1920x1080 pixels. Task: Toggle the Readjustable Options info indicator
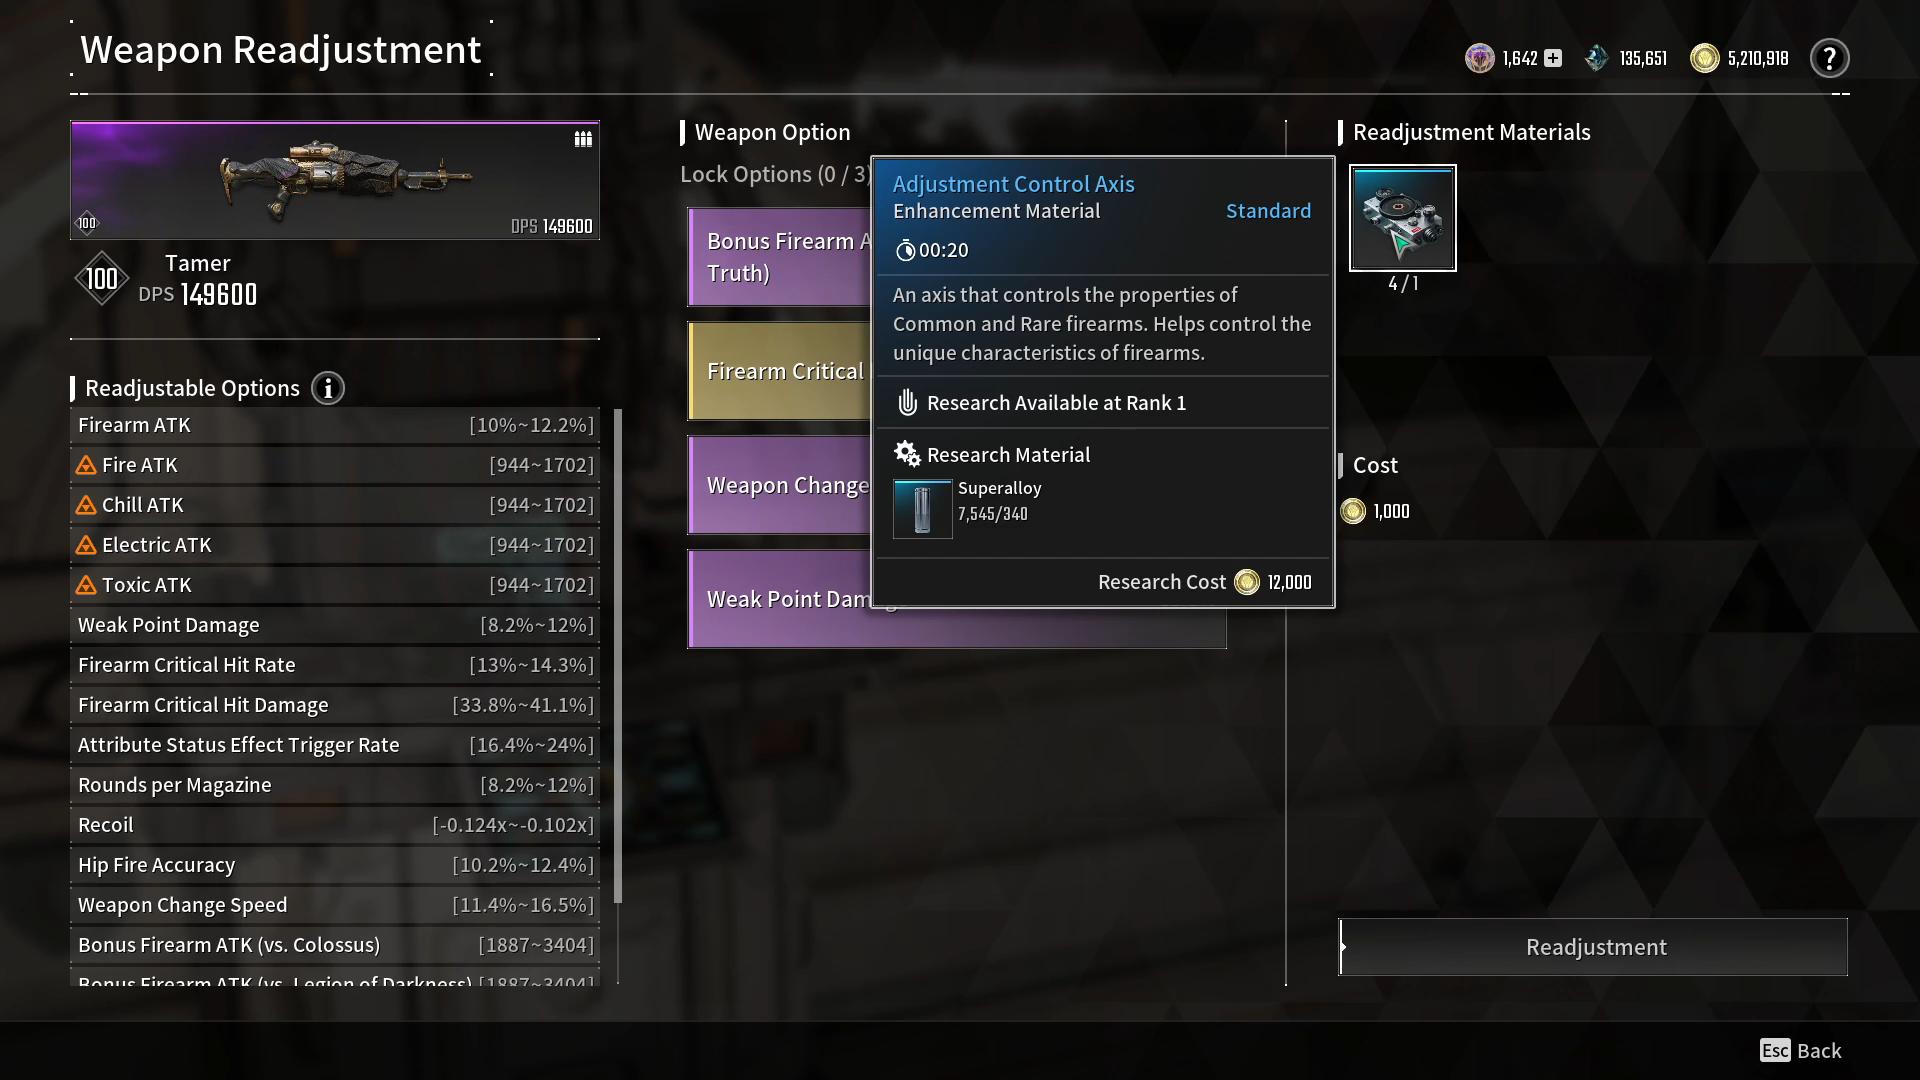click(x=326, y=388)
